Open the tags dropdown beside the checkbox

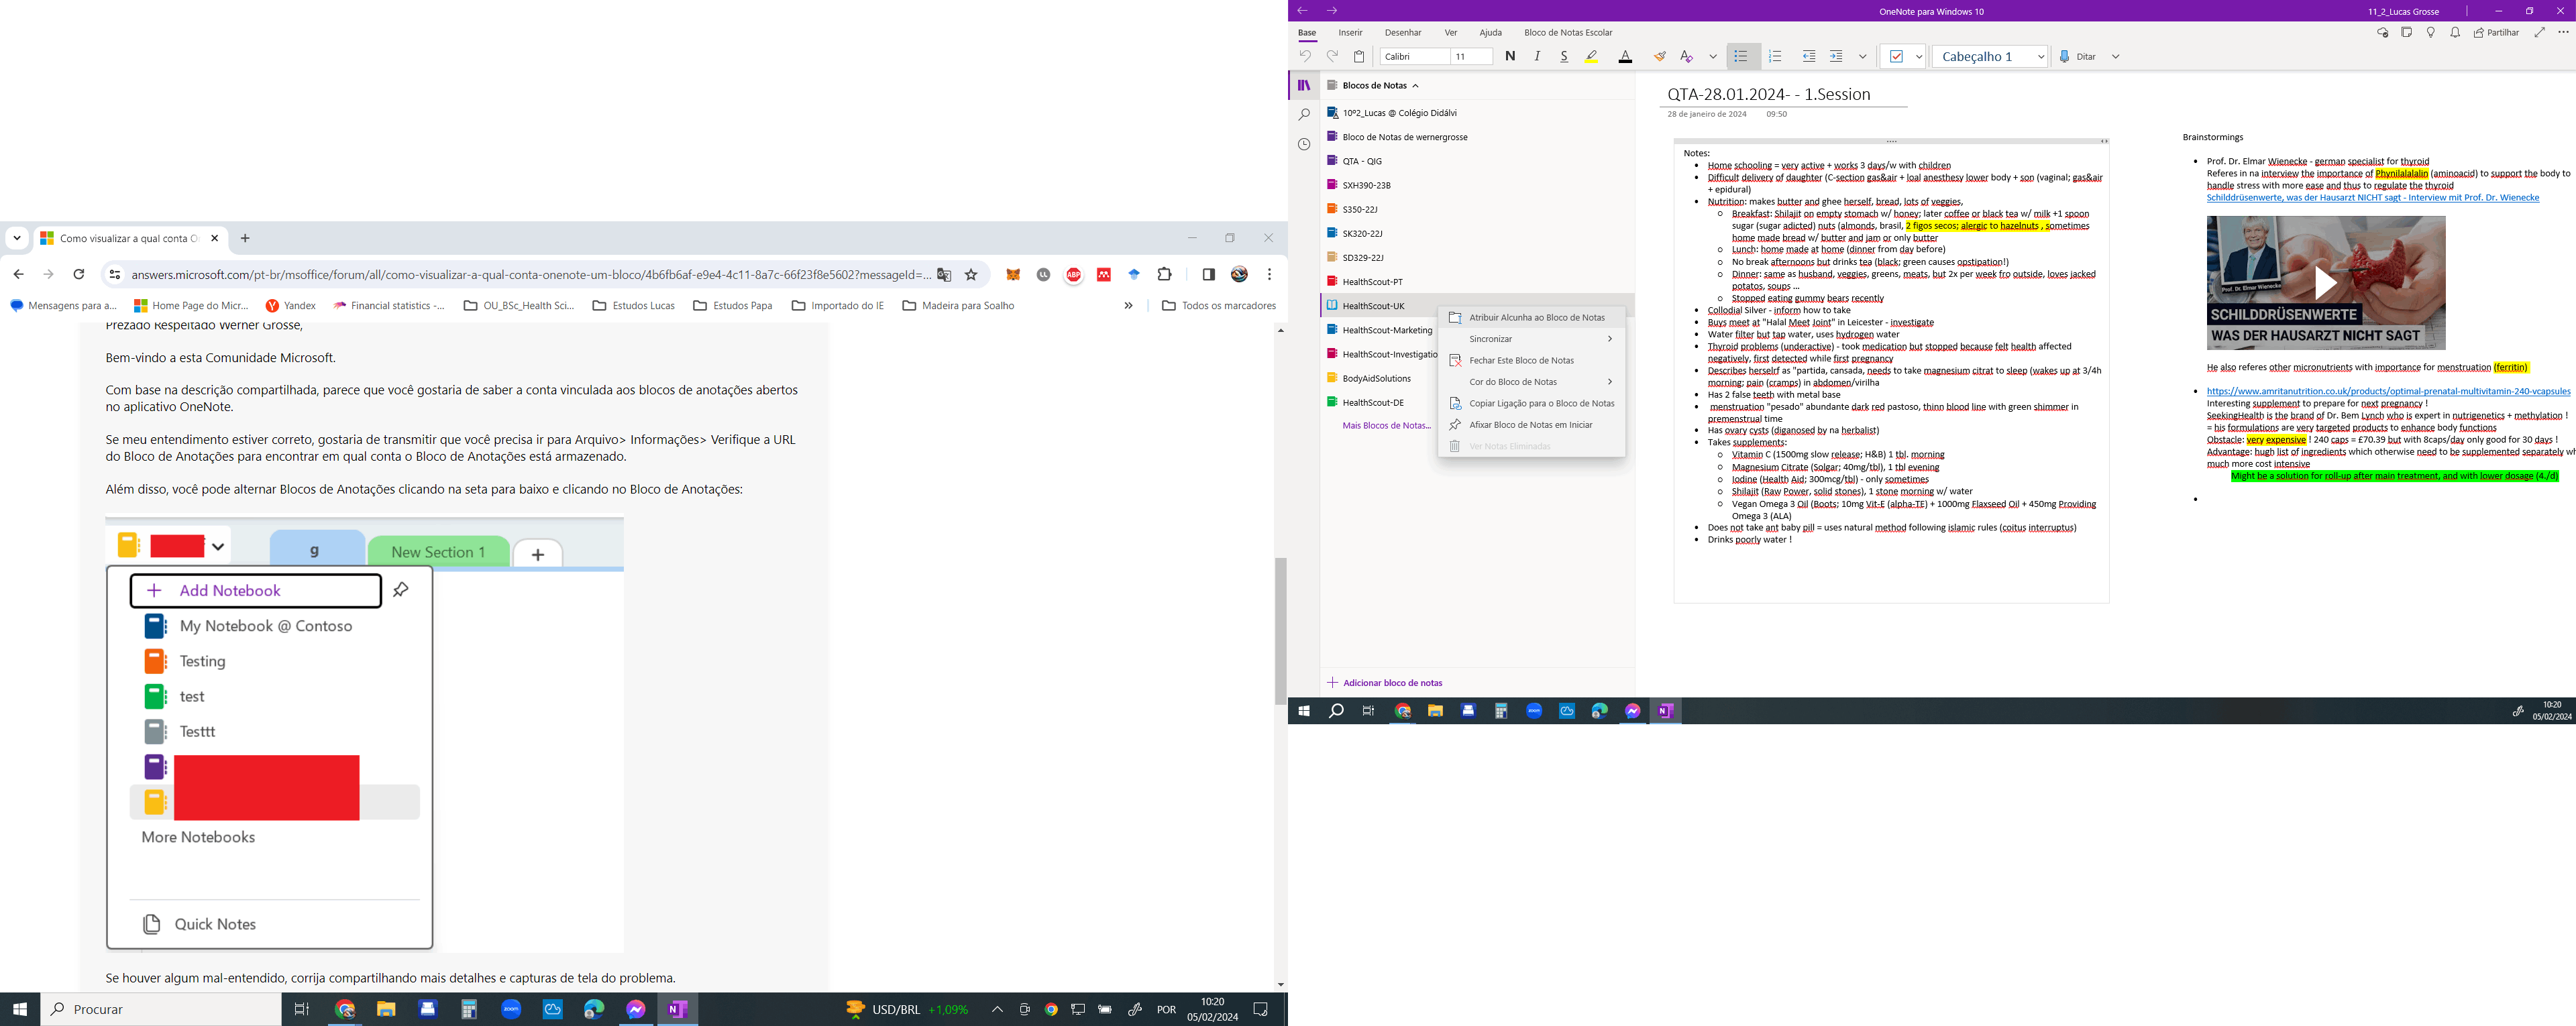pyautogui.click(x=1918, y=57)
